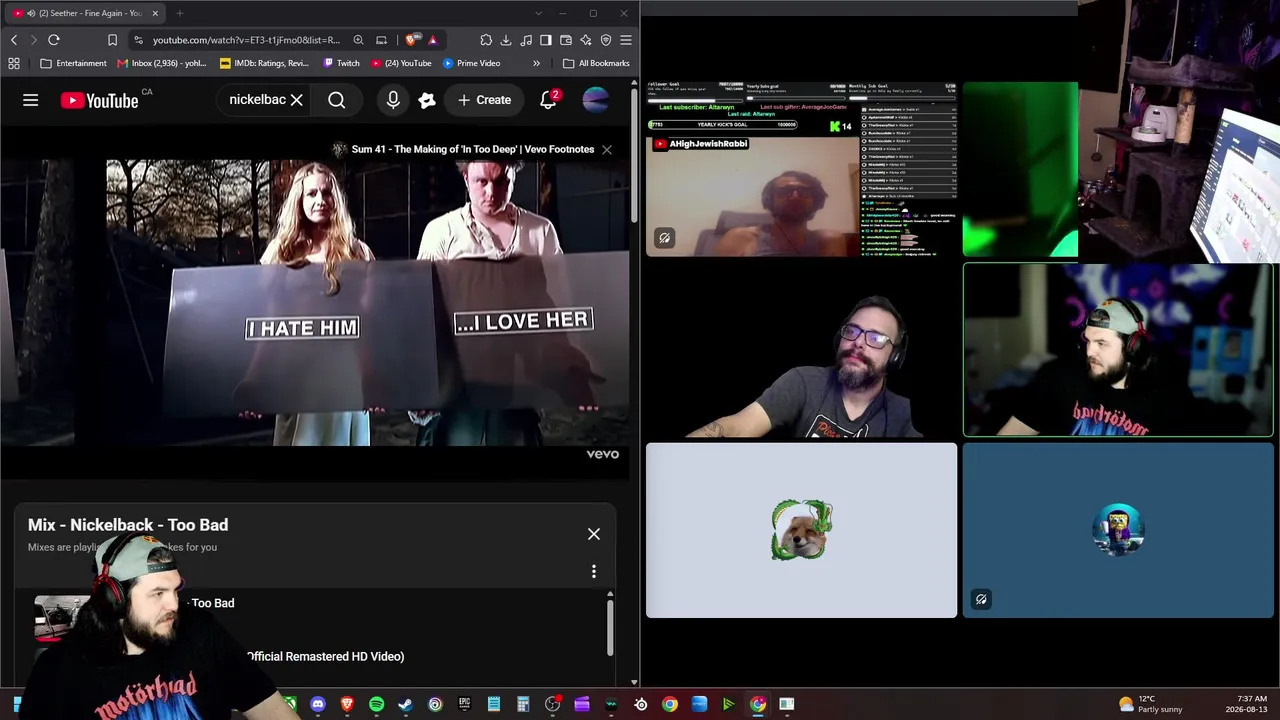Toggle the browser sidebar panel

546,40
